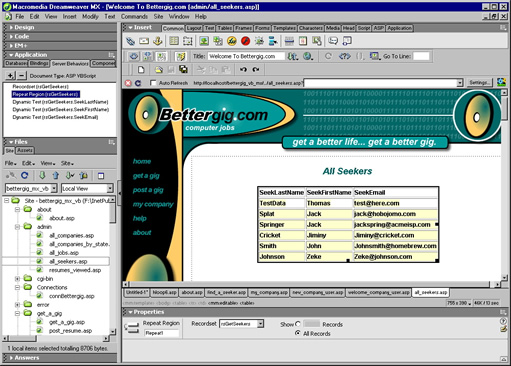Screen dimensions: 511x366
Task: Click the 'my company' navigation link
Action: 153,204
